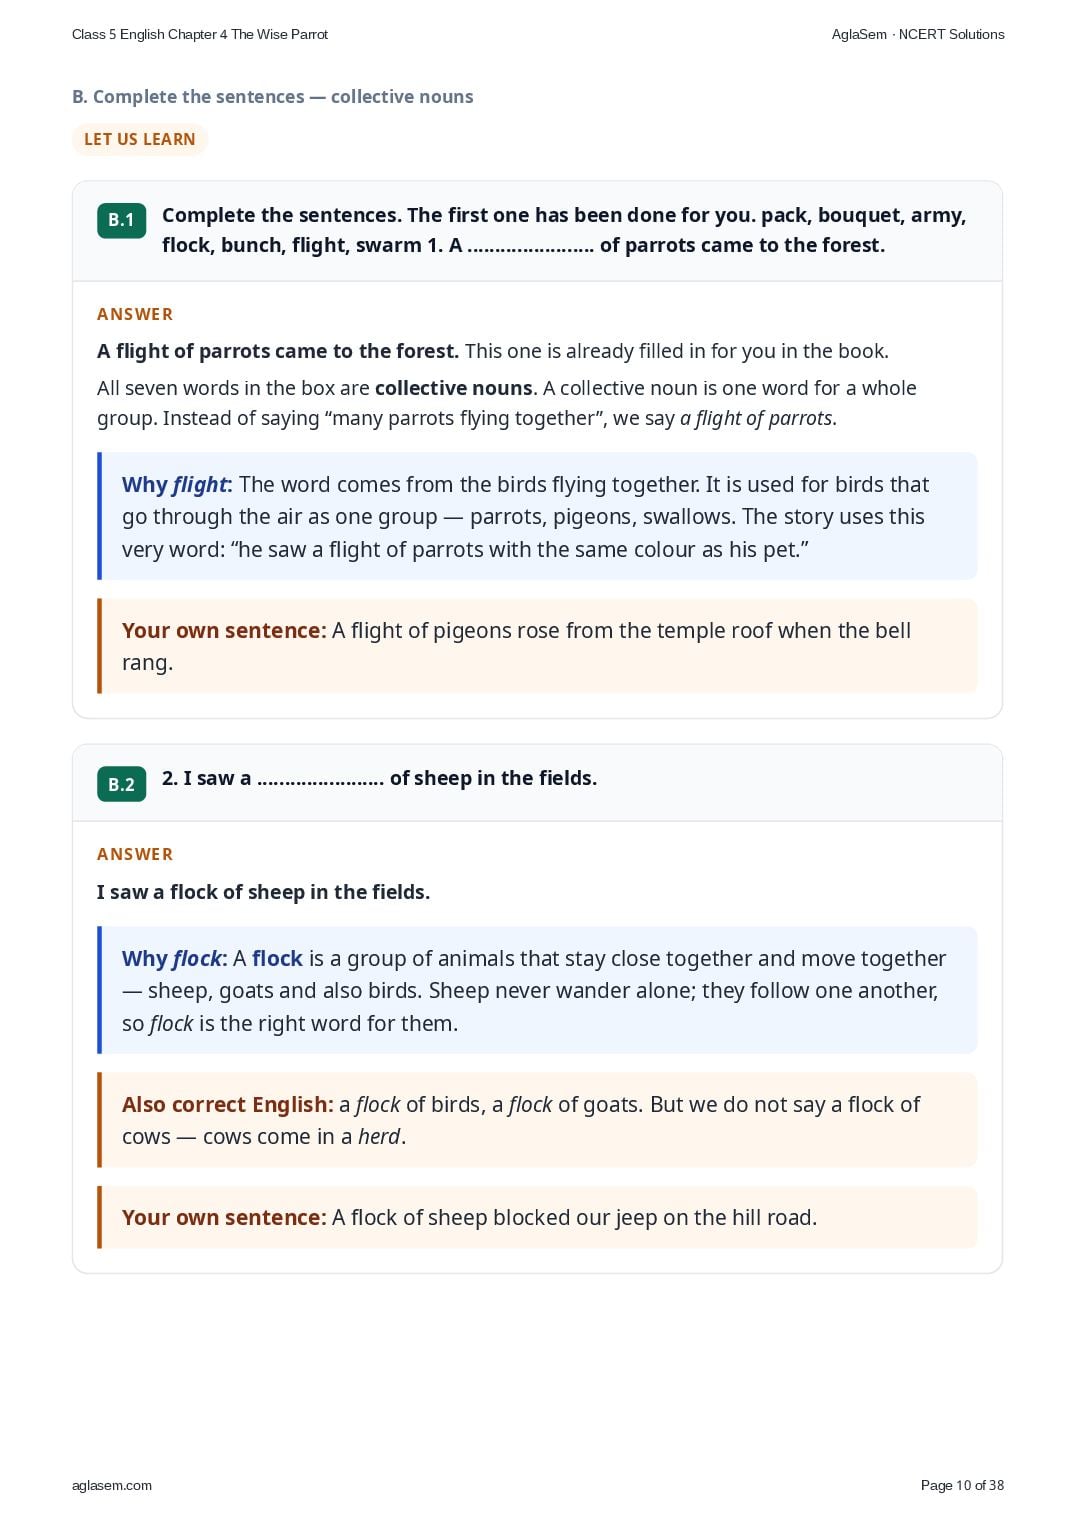
Task: Click the green B.2 question badge
Action: 121,785
